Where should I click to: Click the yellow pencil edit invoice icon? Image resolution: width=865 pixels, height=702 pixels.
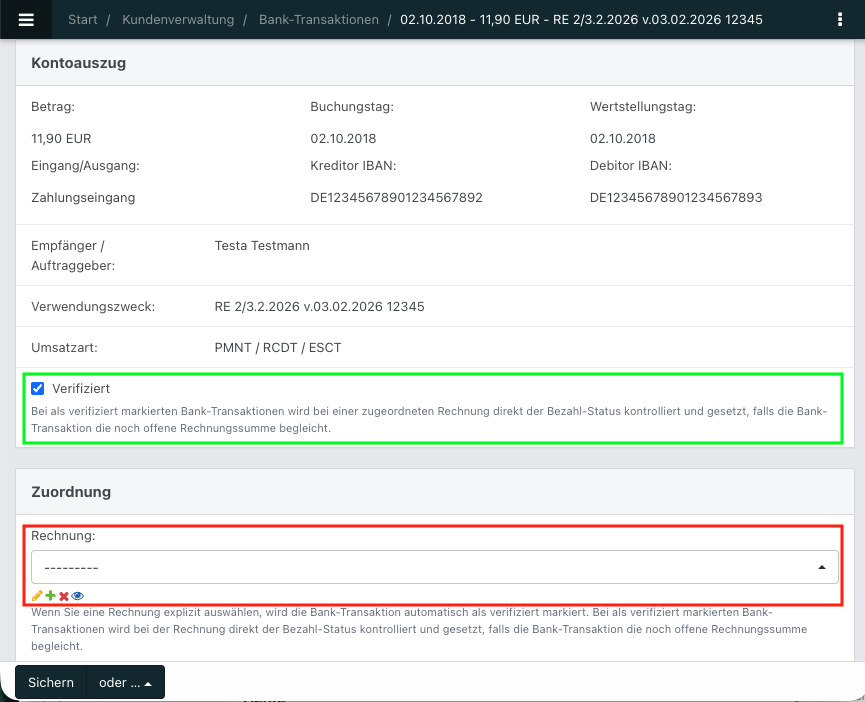tap(37, 596)
